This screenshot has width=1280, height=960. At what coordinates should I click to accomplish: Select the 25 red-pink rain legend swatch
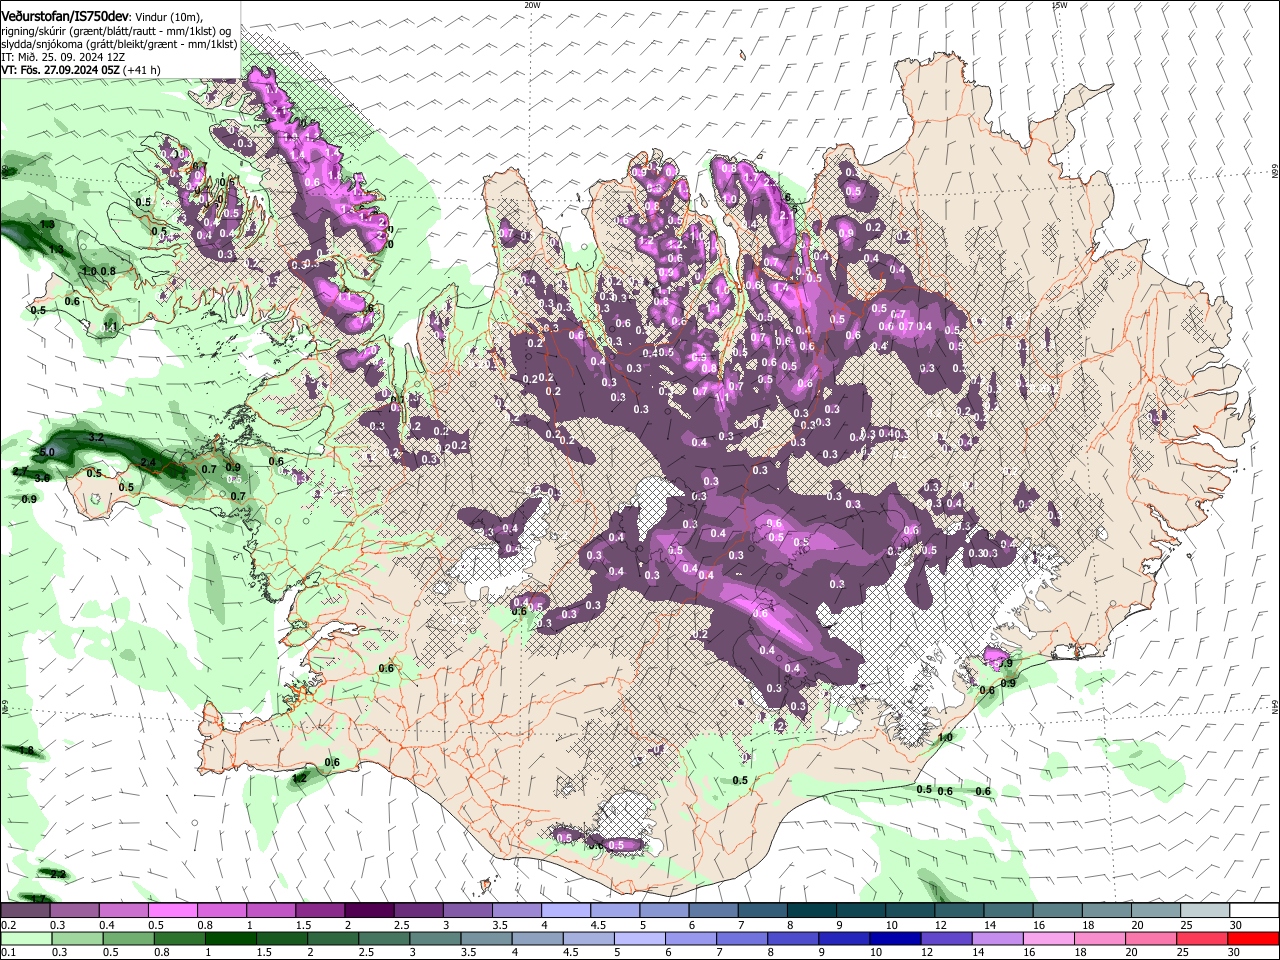(1203, 938)
